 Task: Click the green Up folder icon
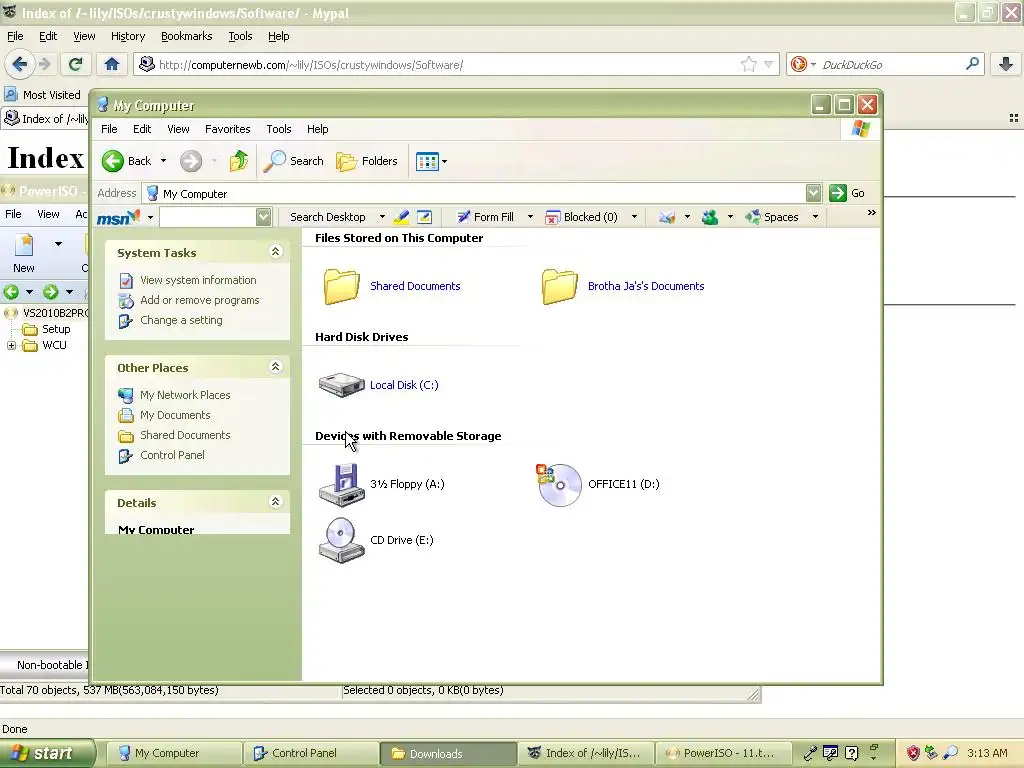coord(238,161)
